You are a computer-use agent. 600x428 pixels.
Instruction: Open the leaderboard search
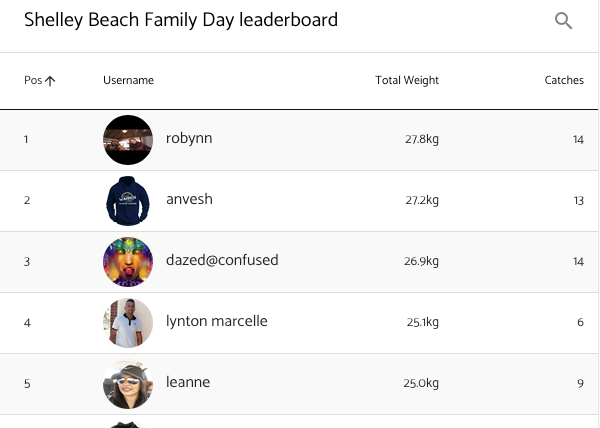[x=564, y=21]
